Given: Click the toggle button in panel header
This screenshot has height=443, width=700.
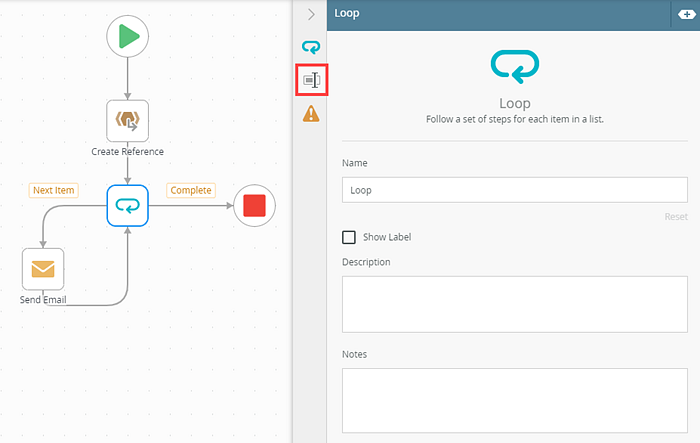Looking at the screenshot, I should point(683,14).
